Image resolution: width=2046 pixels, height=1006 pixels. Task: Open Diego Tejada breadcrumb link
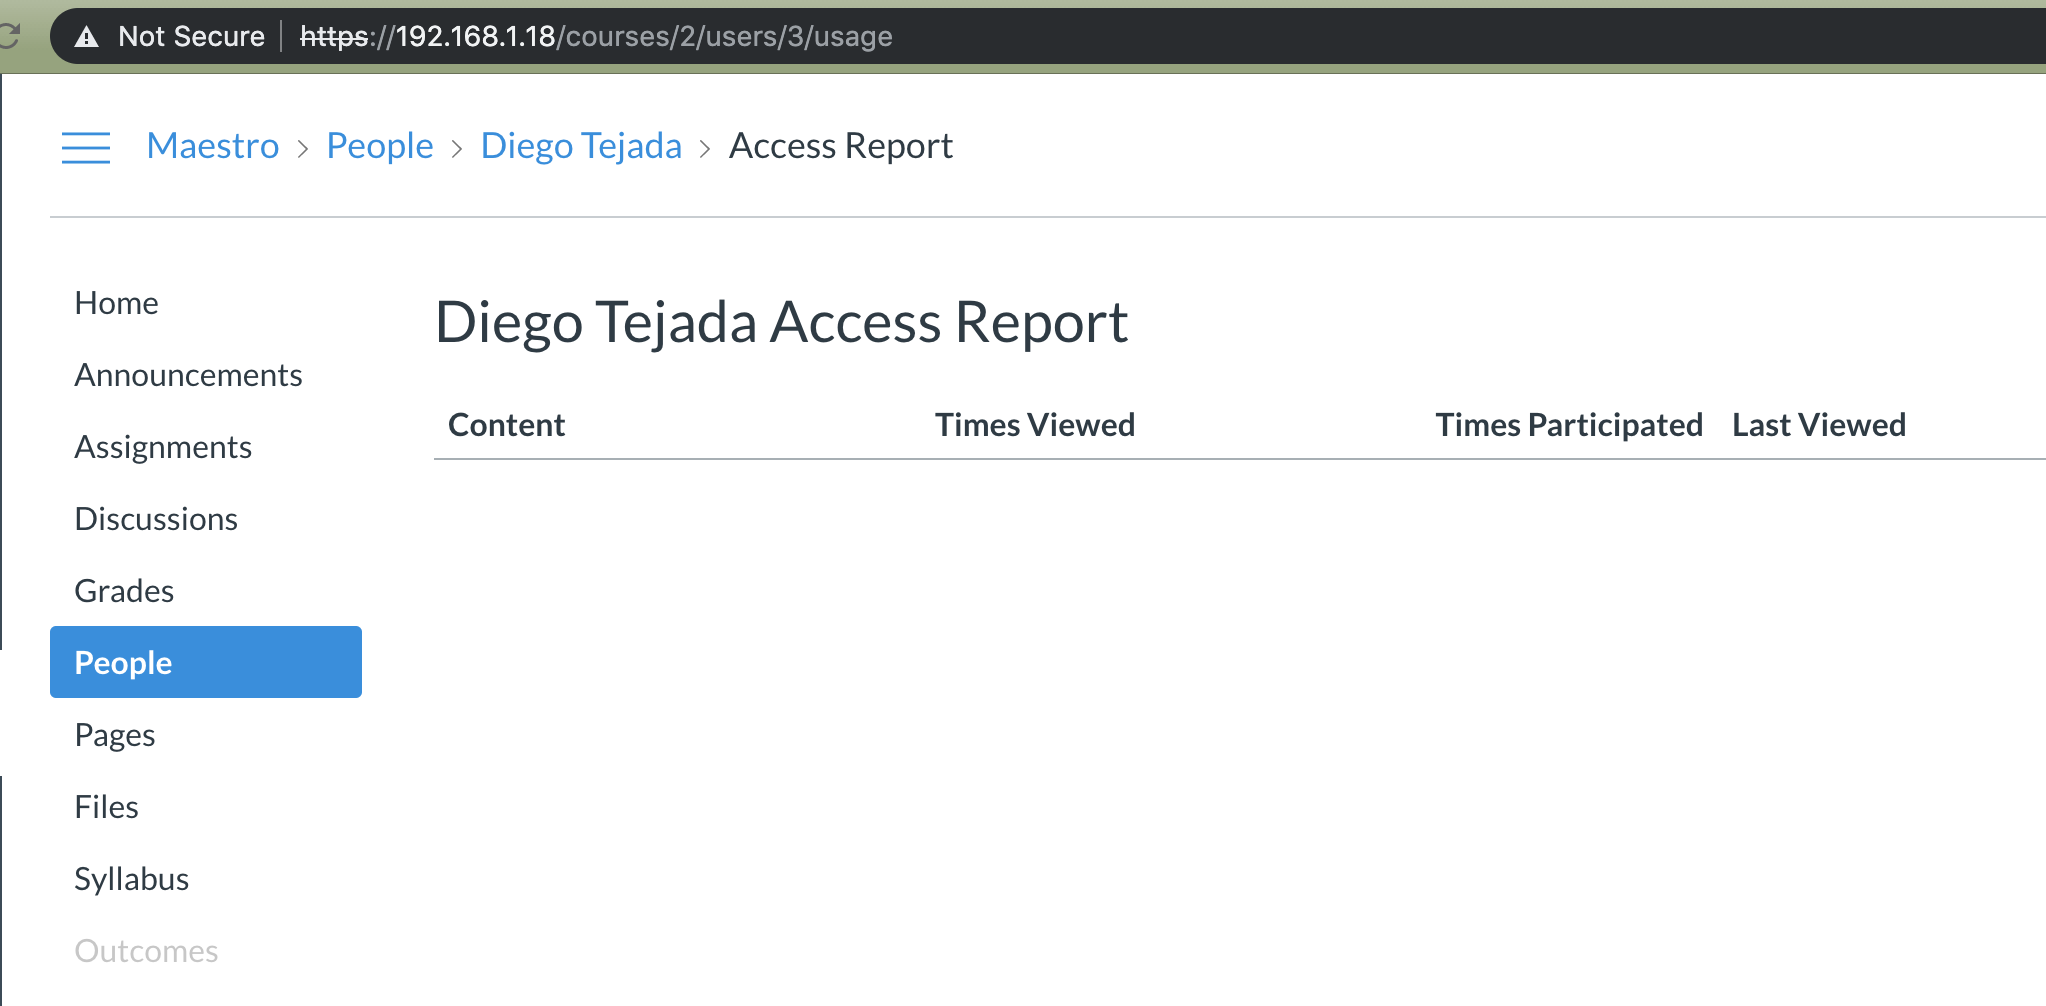(x=581, y=146)
